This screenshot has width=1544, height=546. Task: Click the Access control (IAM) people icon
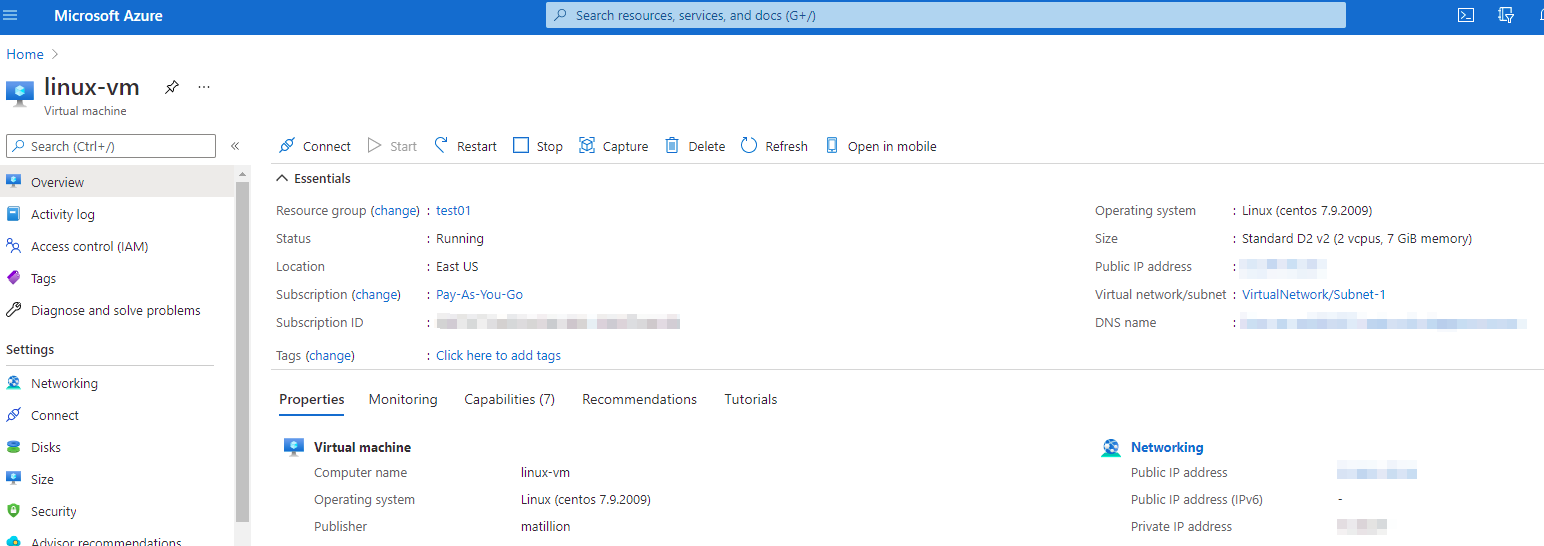coord(13,246)
